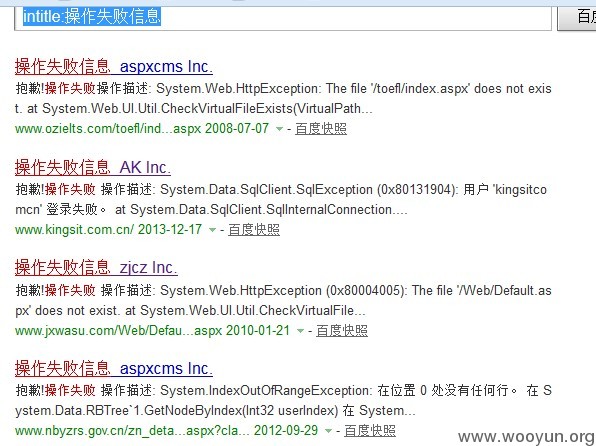Click snippet mentioning SqlException (0x80131904)
The height and width of the screenshot is (446, 596).
coord(281,200)
